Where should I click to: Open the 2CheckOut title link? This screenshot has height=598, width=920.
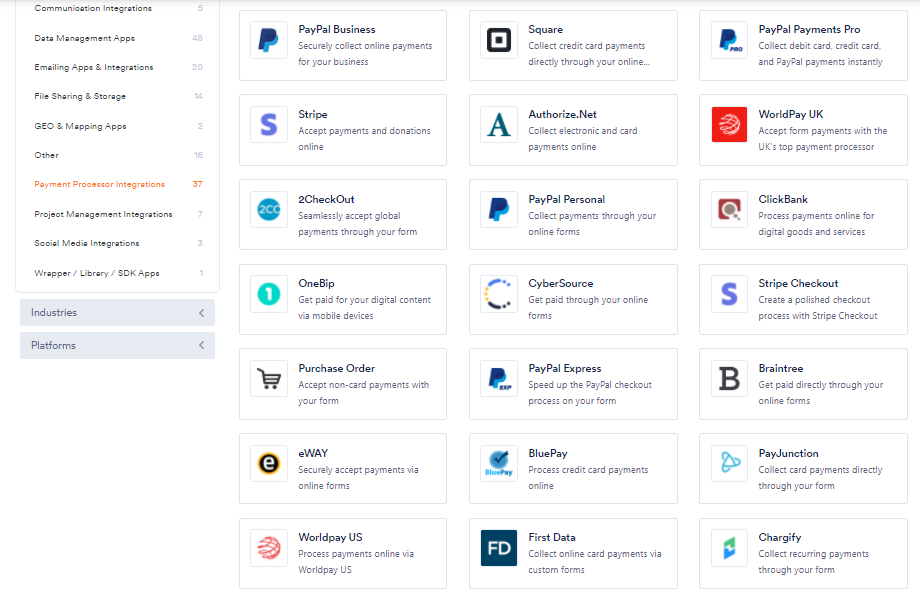[326, 200]
